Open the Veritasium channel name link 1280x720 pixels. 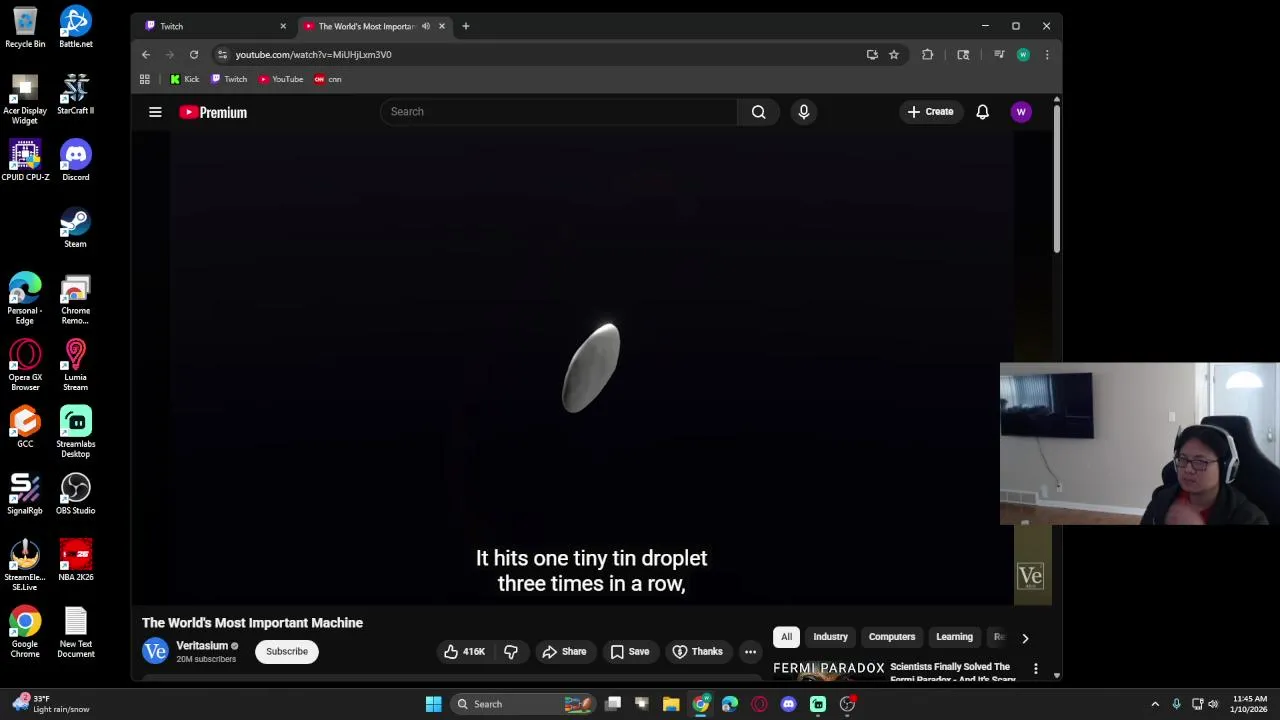point(202,646)
